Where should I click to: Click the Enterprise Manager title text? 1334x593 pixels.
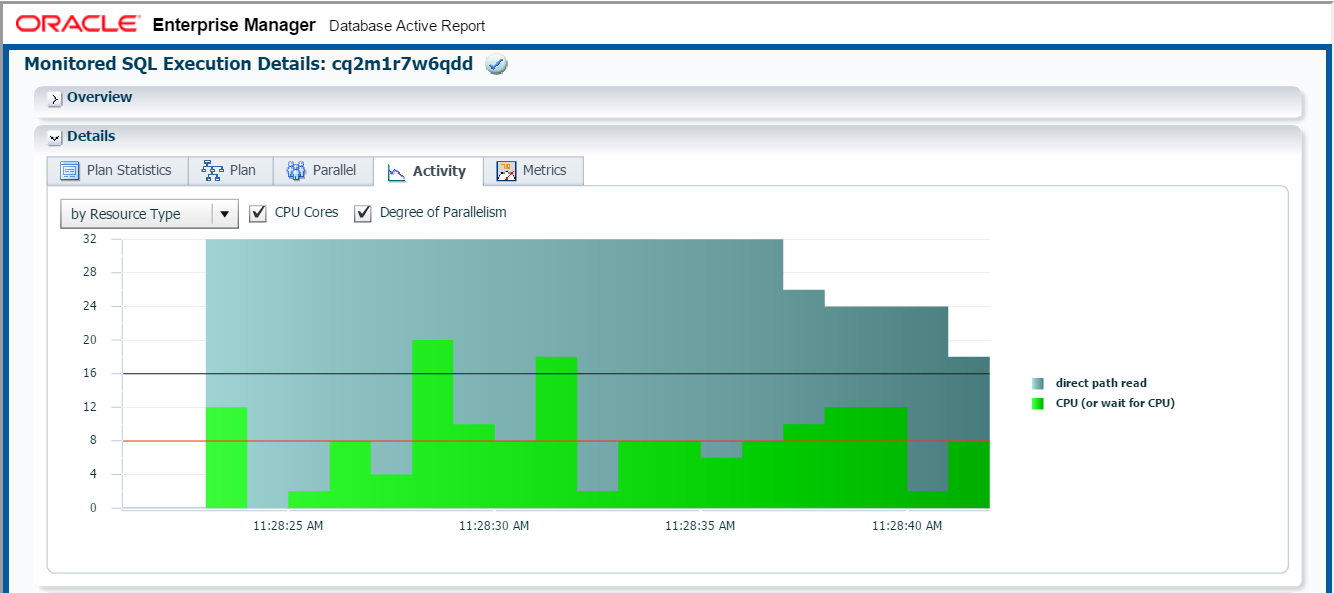pos(234,25)
